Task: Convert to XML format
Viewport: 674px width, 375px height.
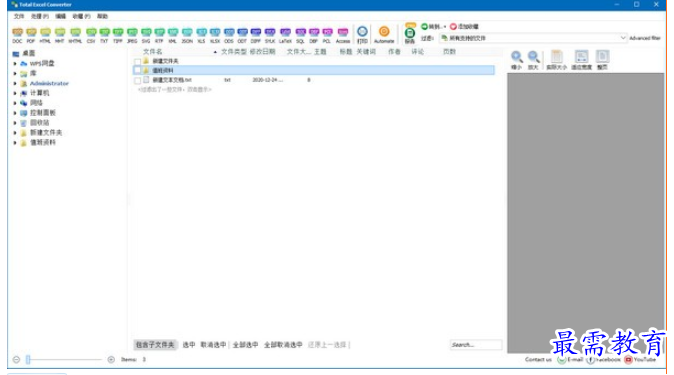Action: click(173, 35)
